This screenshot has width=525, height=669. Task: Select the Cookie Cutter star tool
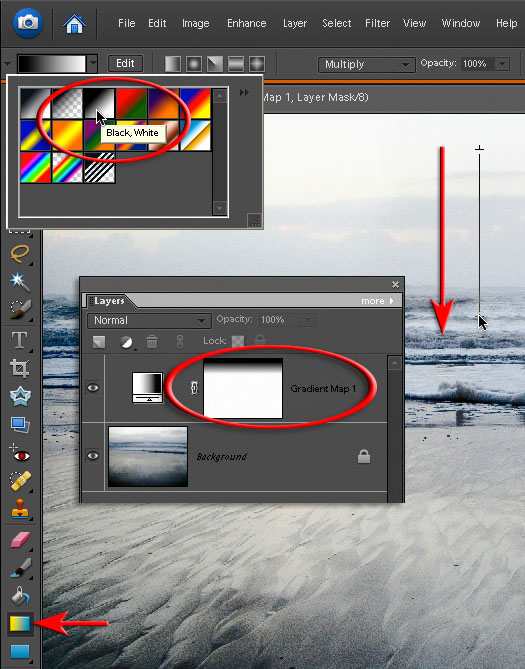20,397
